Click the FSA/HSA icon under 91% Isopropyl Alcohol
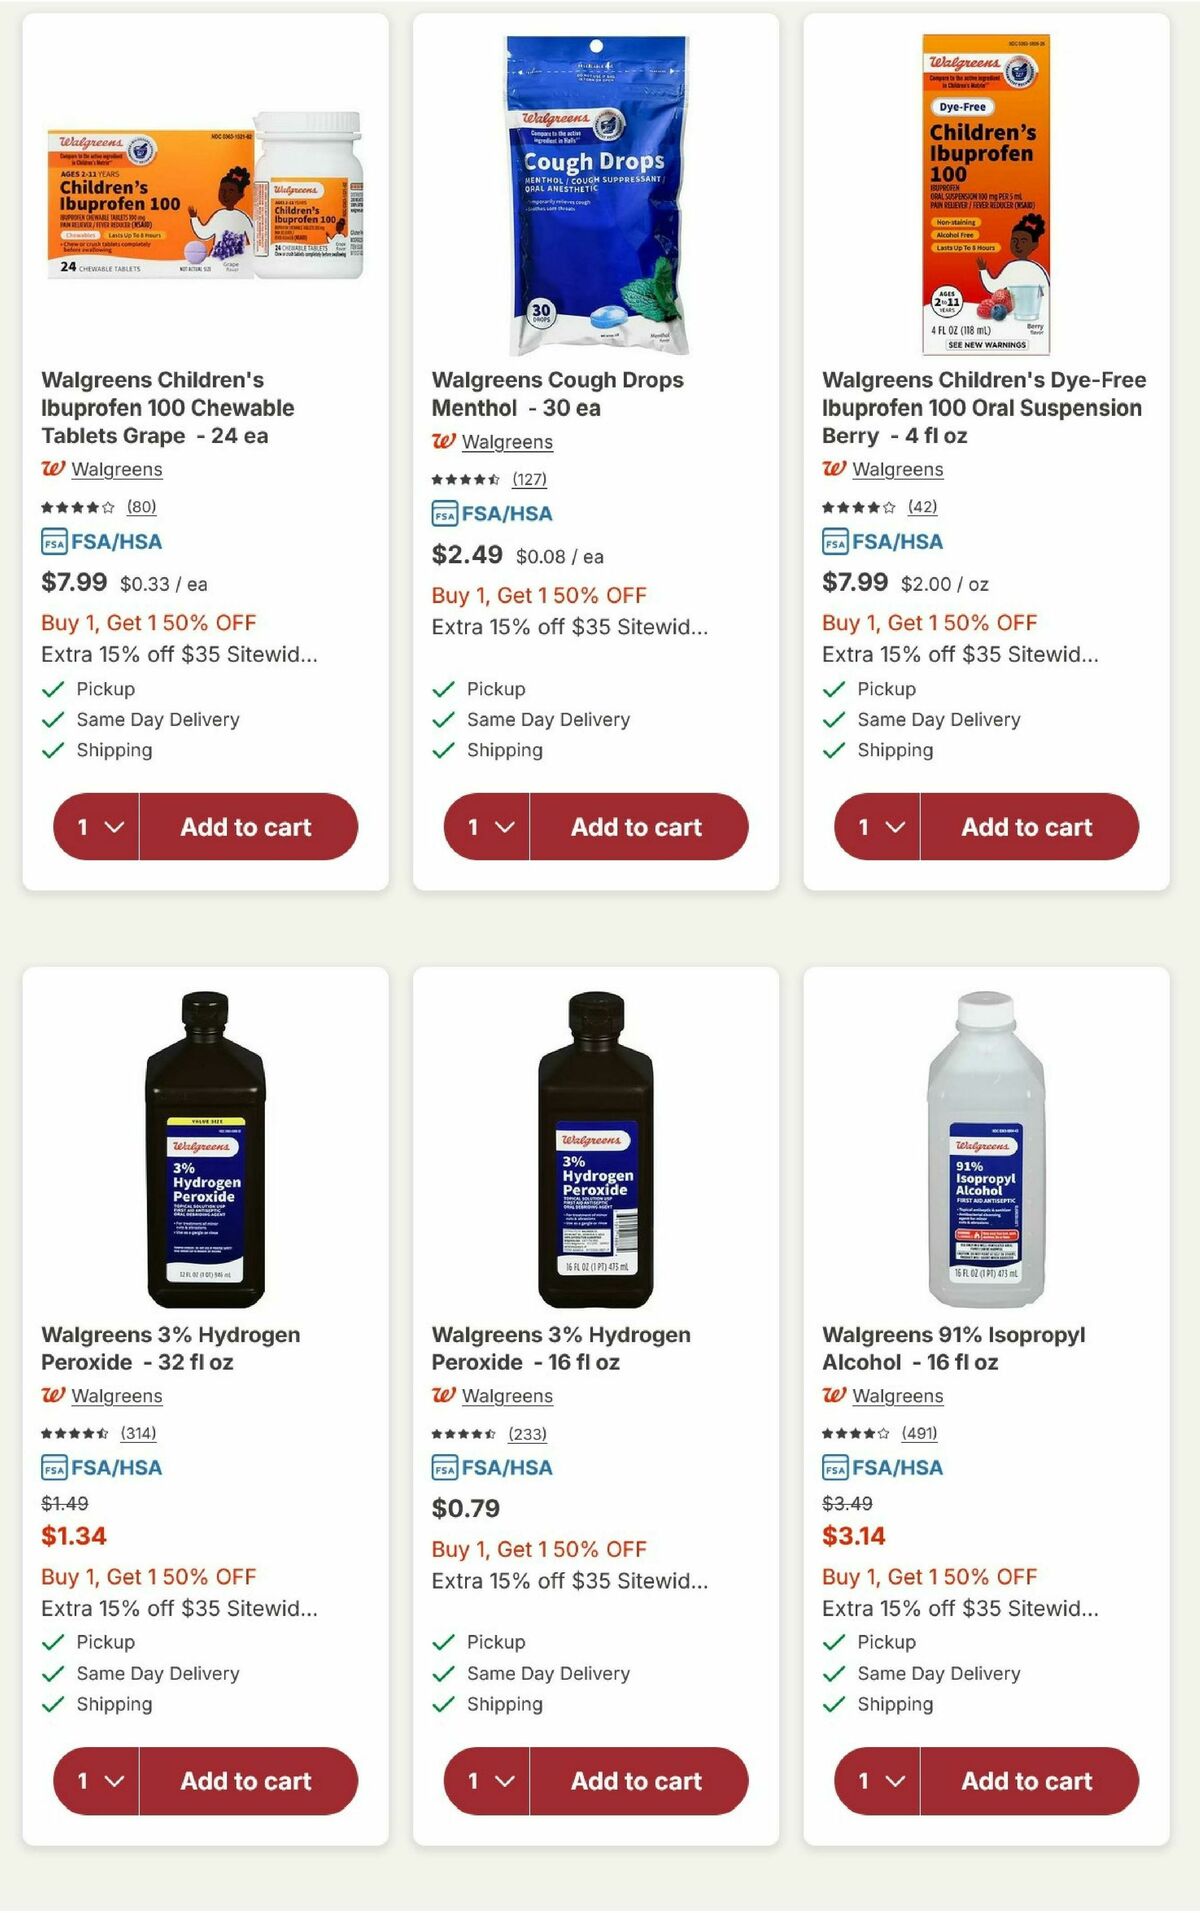The height and width of the screenshot is (1913, 1200). pos(836,1467)
